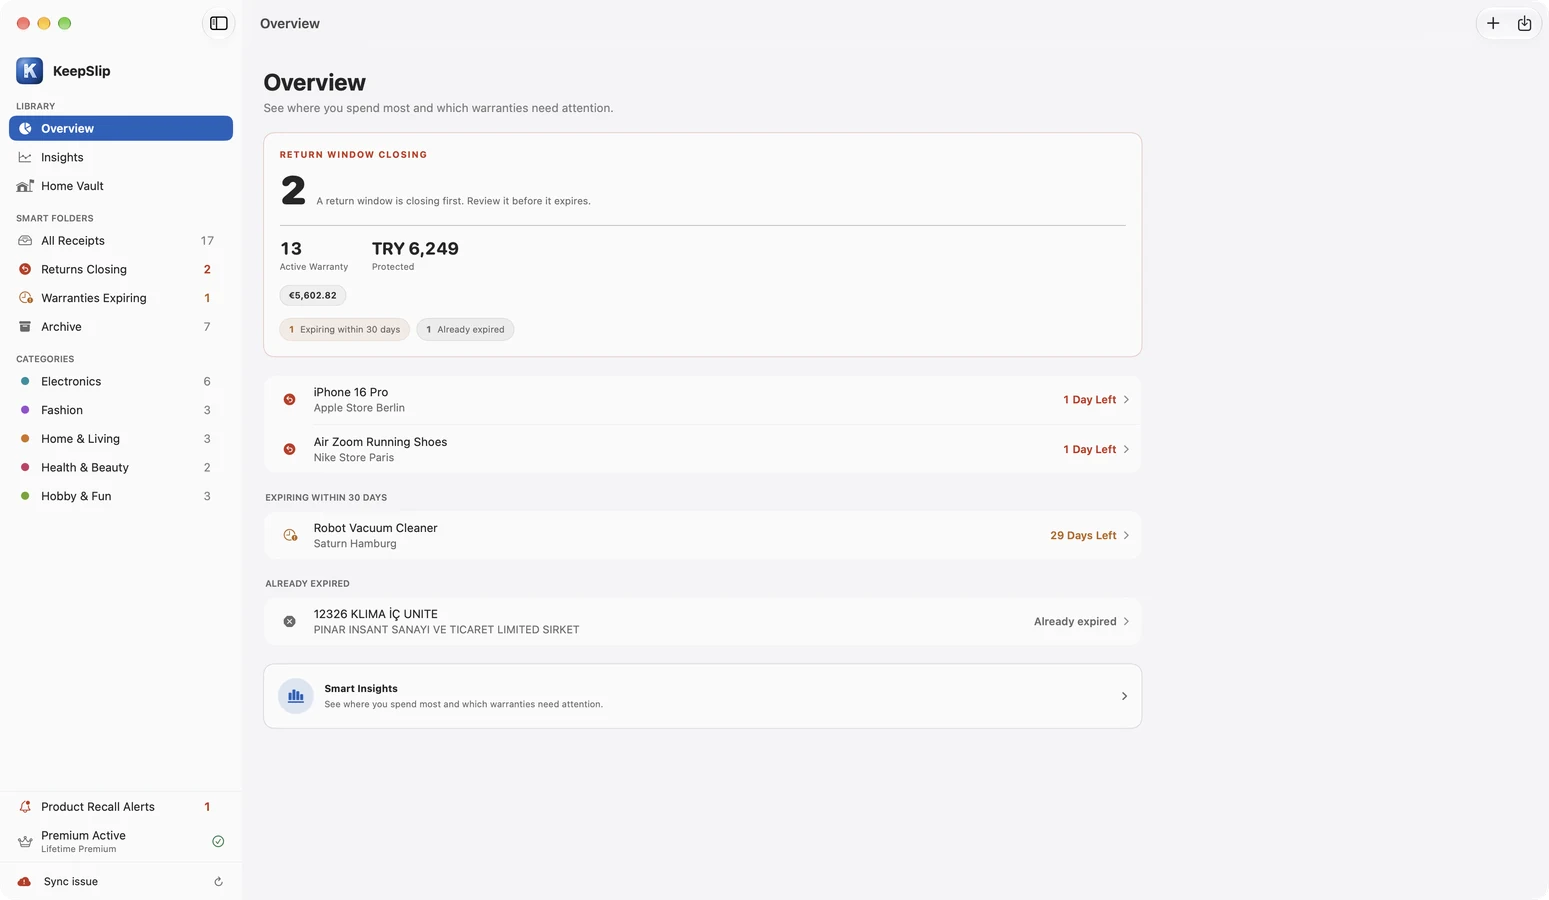Image resolution: width=1549 pixels, height=900 pixels.
Task: Click the return icon beside iPhone 16 Pro
Action: click(x=289, y=399)
